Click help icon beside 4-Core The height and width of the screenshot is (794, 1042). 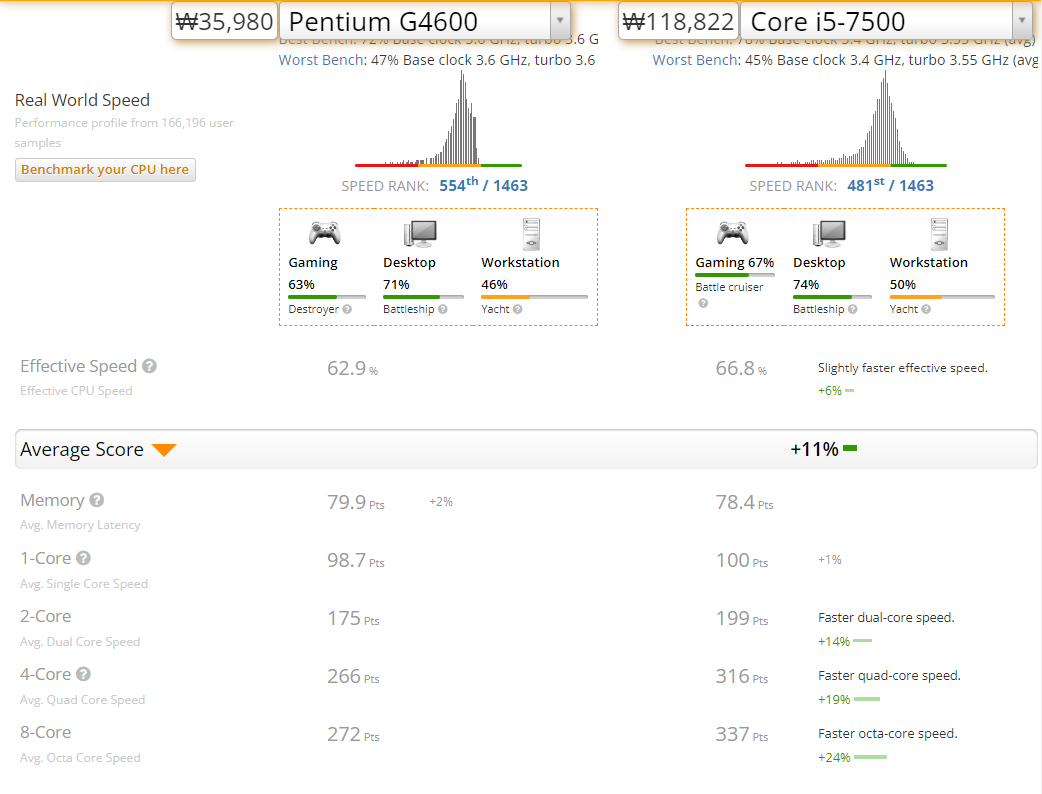click(x=83, y=674)
